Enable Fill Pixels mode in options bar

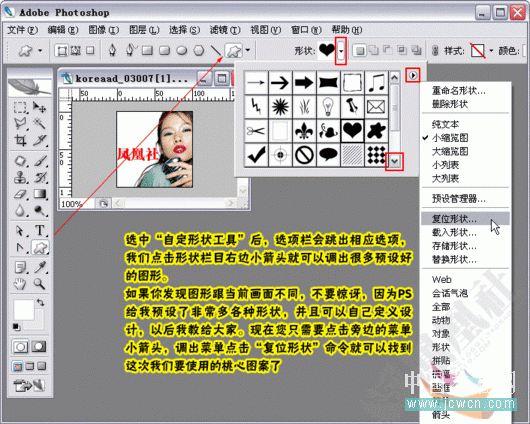point(90,51)
